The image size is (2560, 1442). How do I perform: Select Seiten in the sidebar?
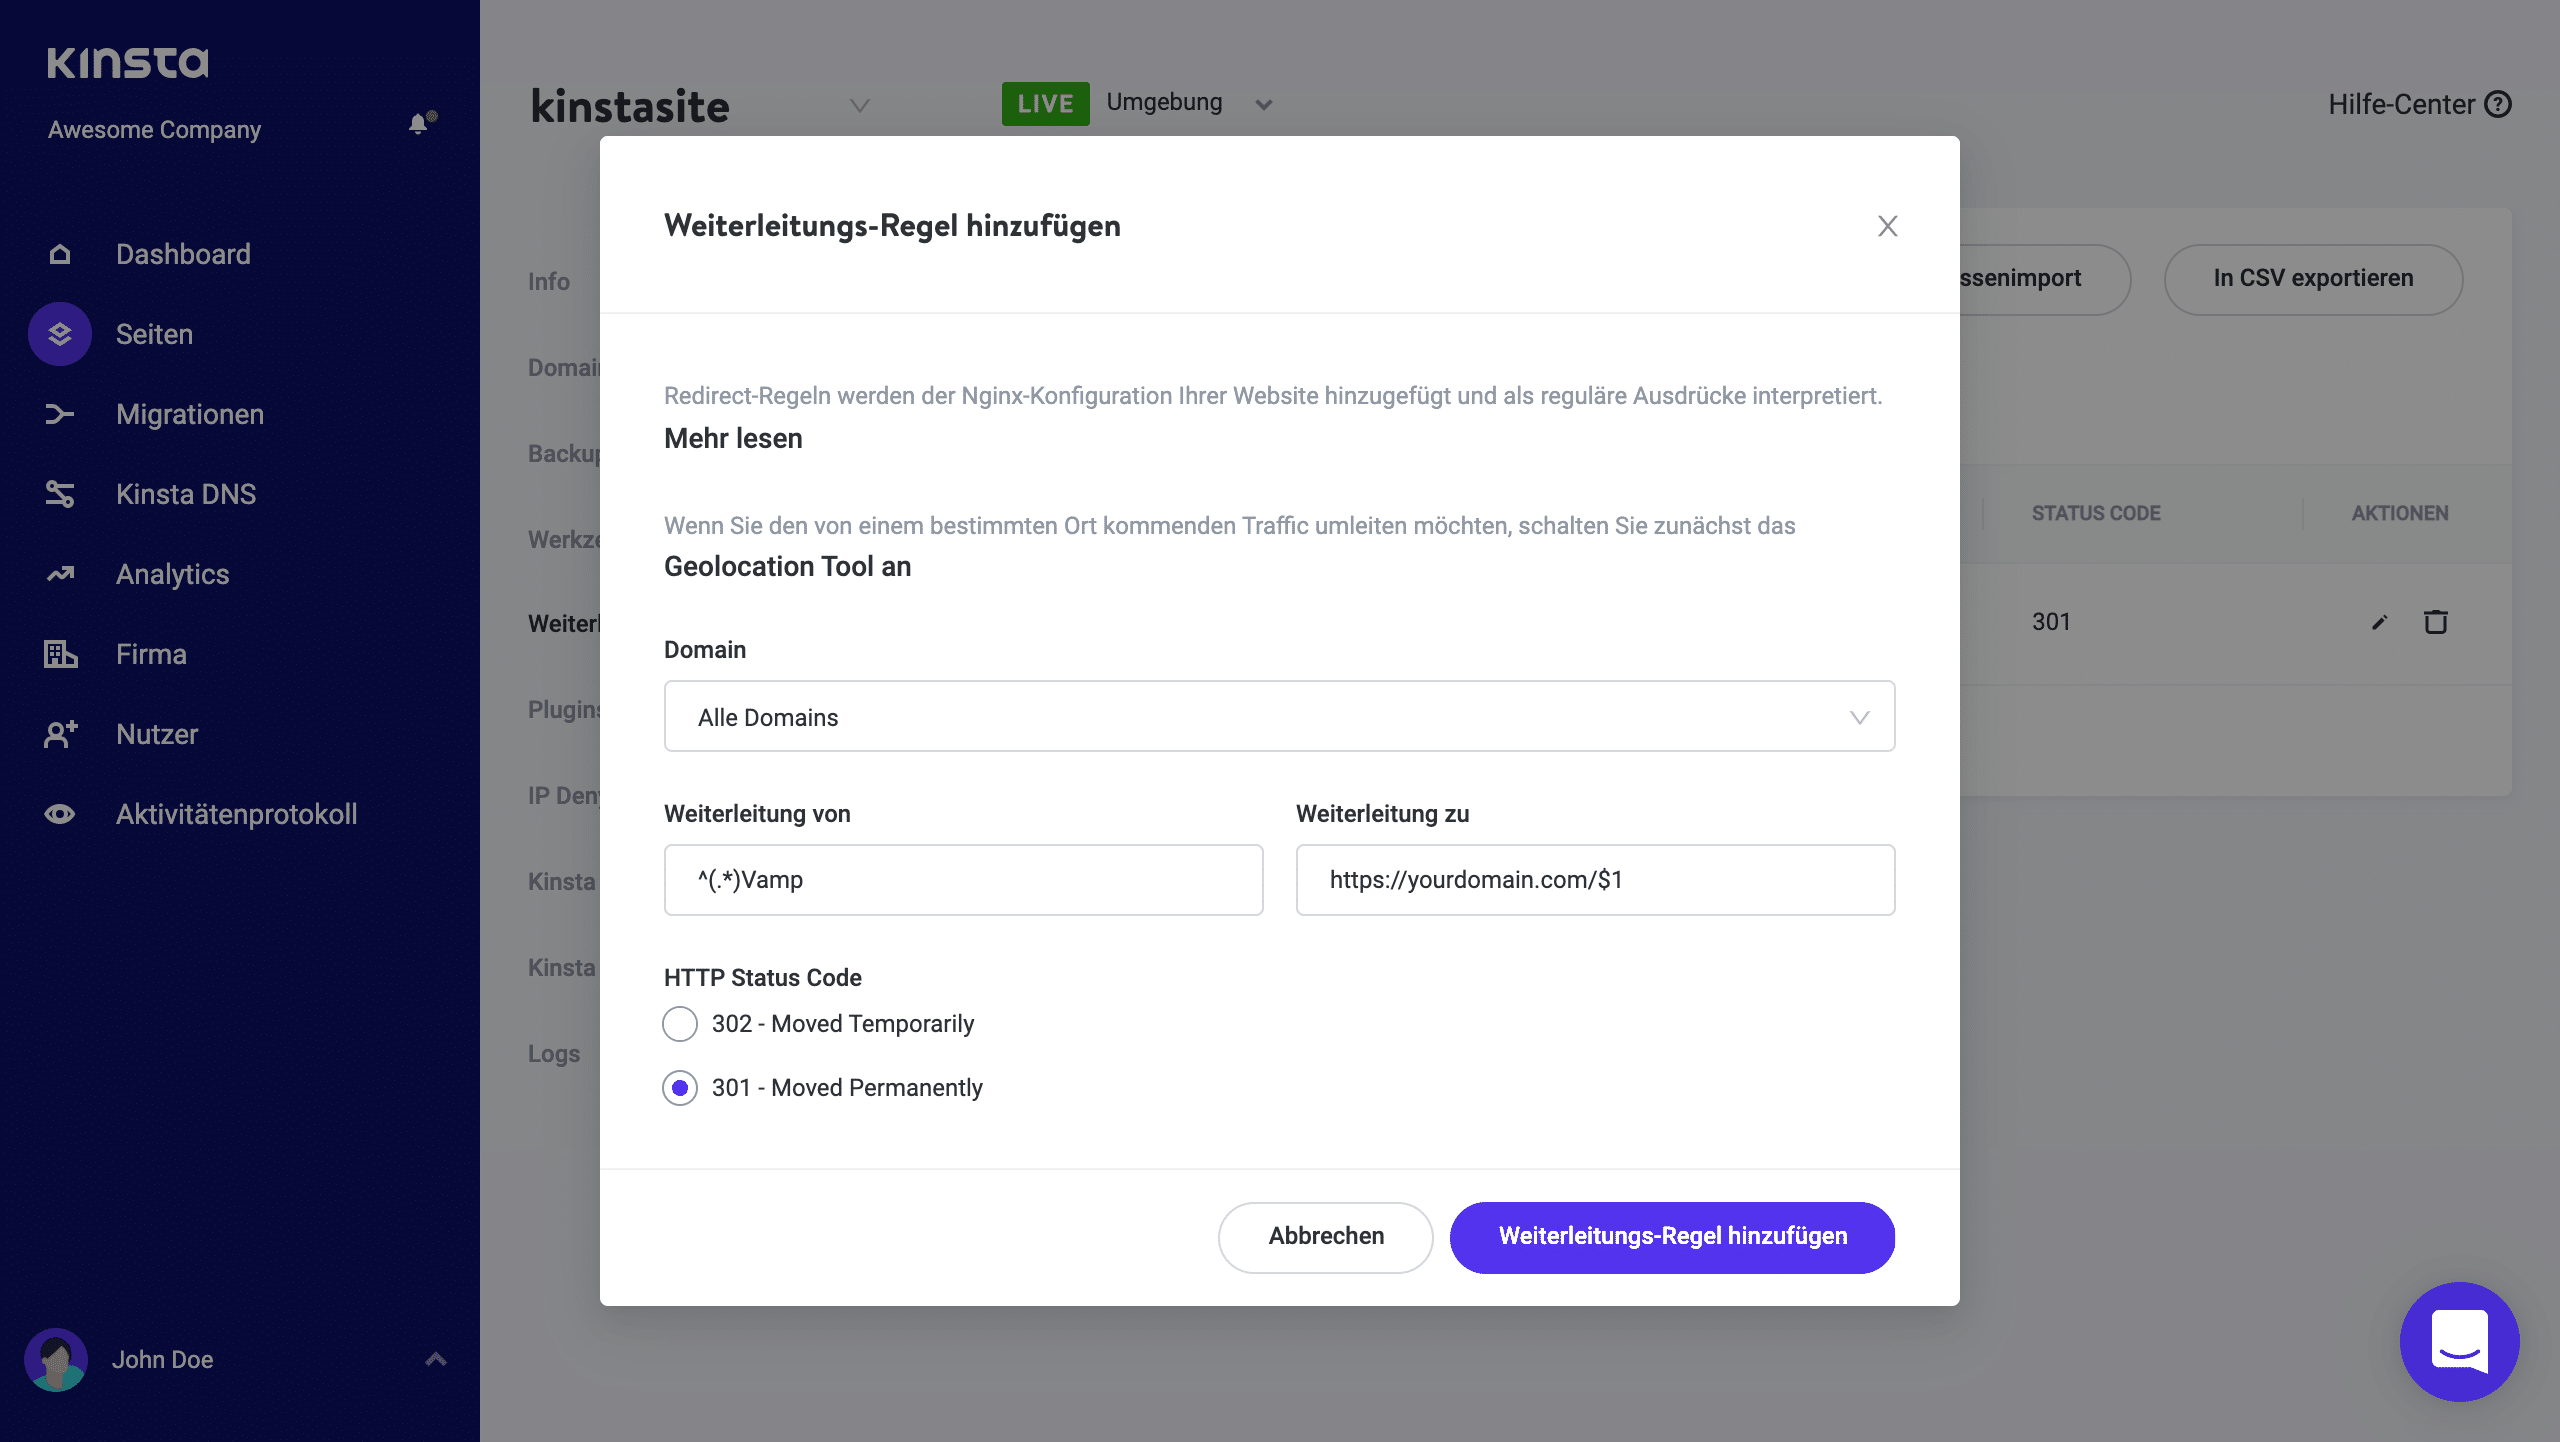coord(154,334)
